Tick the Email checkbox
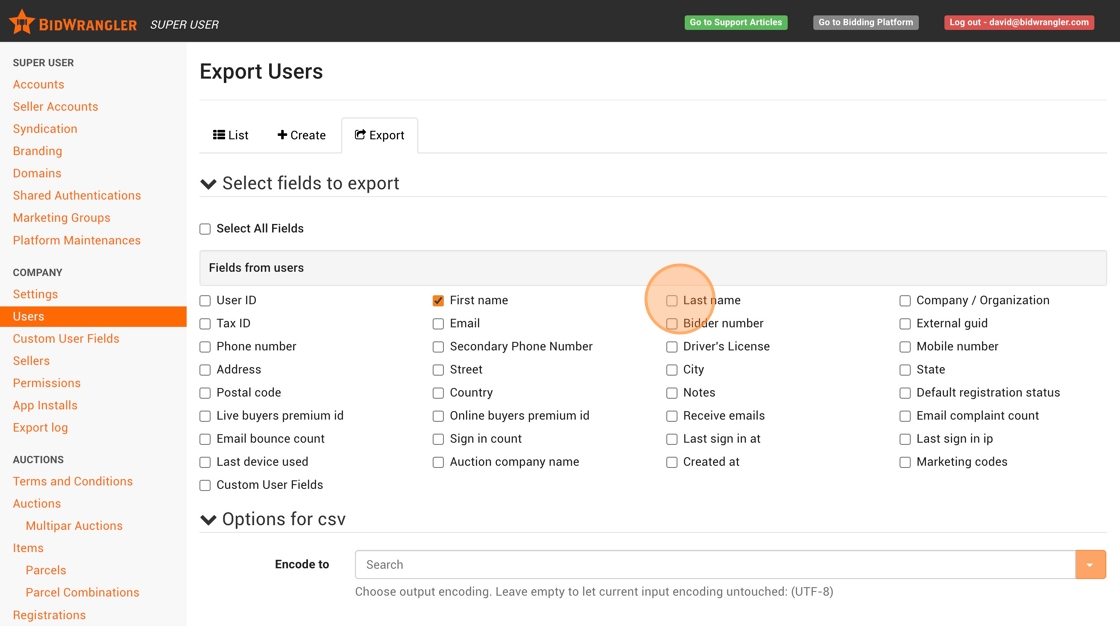Viewport: 1120px width, 626px height. 438,324
